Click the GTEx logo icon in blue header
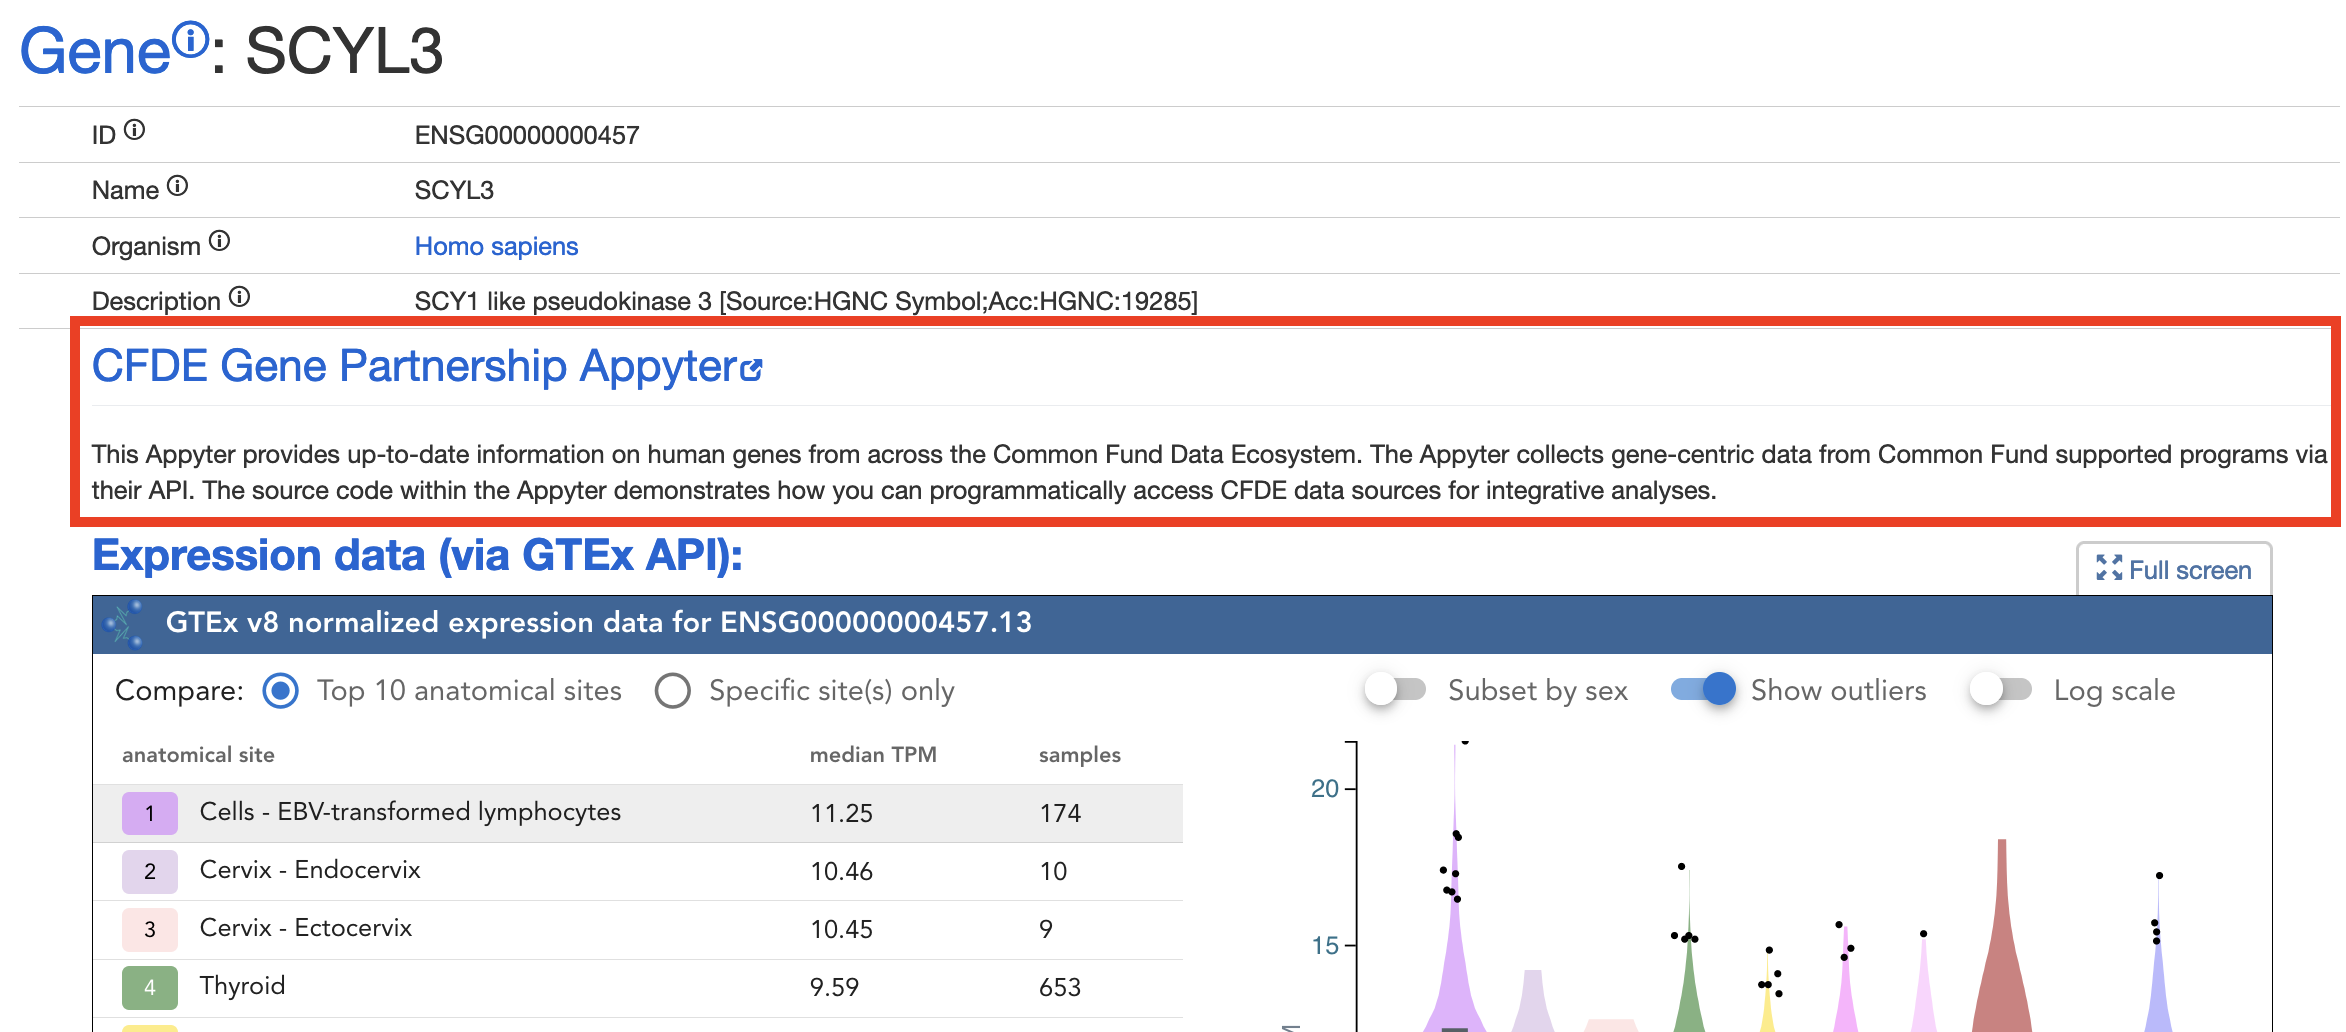The height and width of the screenshot is (1032, 2346). click(x=125, y=624)
